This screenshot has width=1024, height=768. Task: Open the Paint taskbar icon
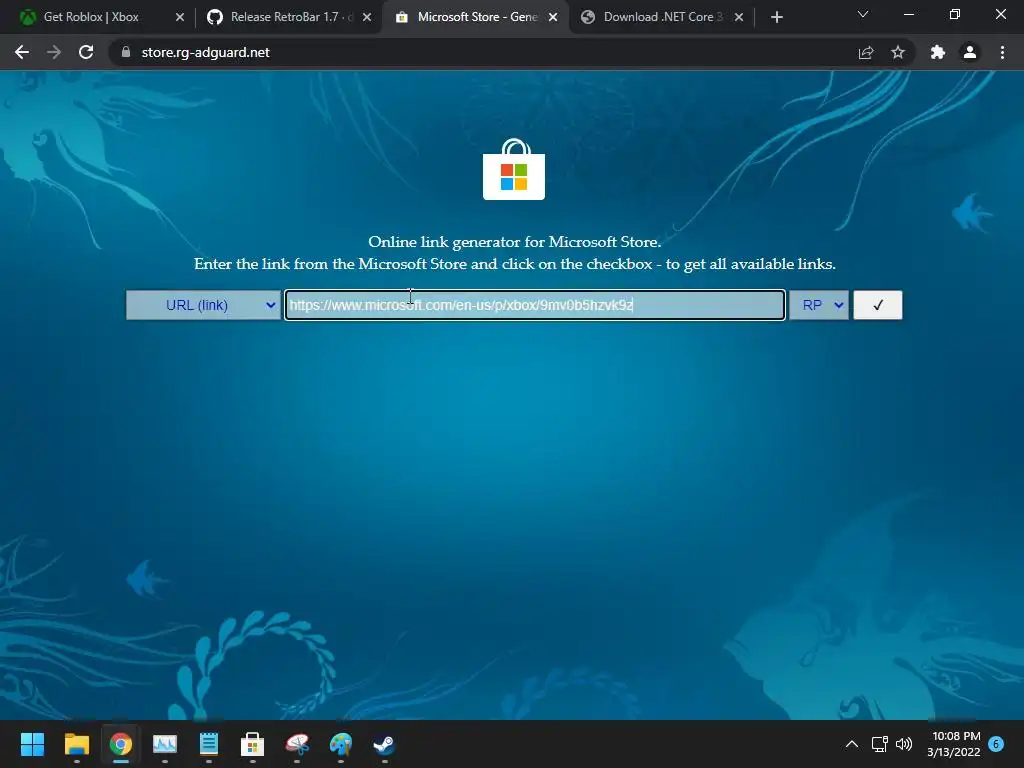click(341, 744)
